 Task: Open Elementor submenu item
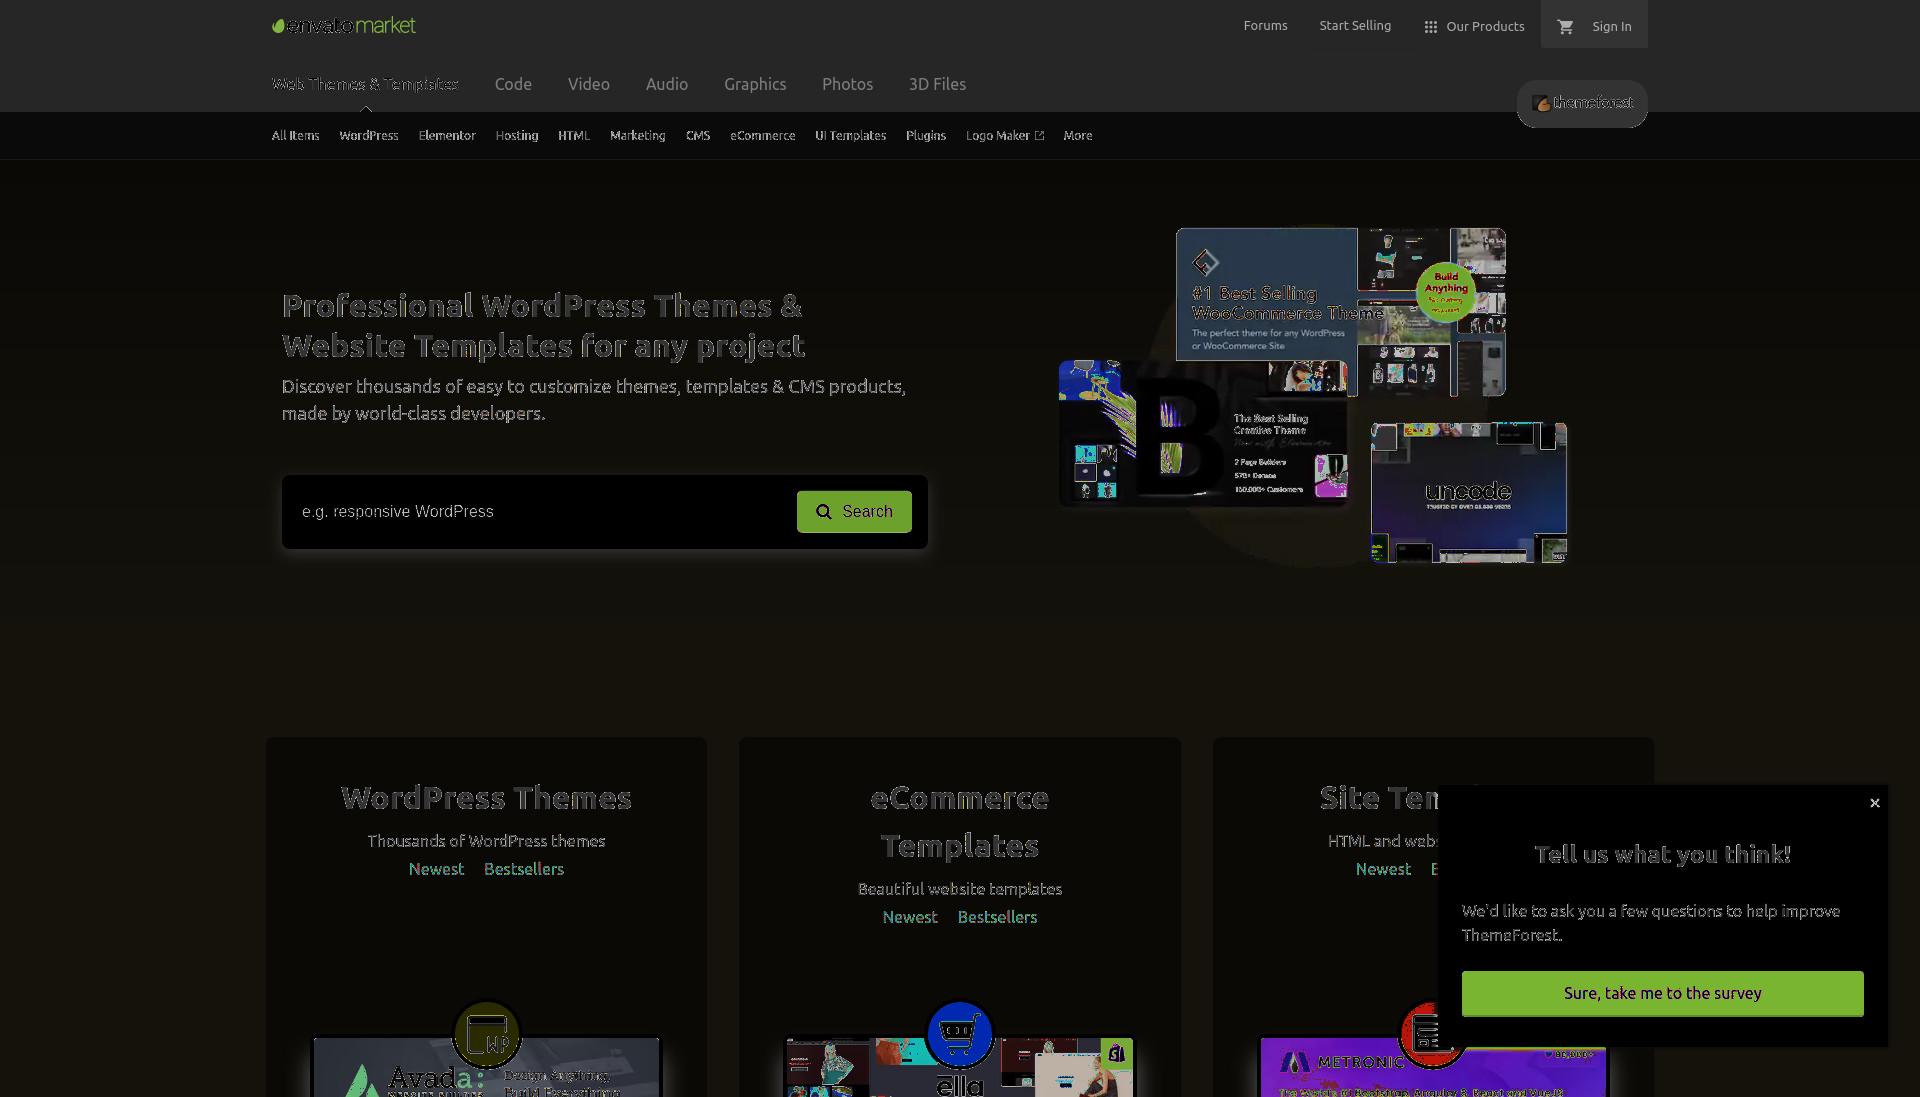pyautogui.click(x=447, y=136)
